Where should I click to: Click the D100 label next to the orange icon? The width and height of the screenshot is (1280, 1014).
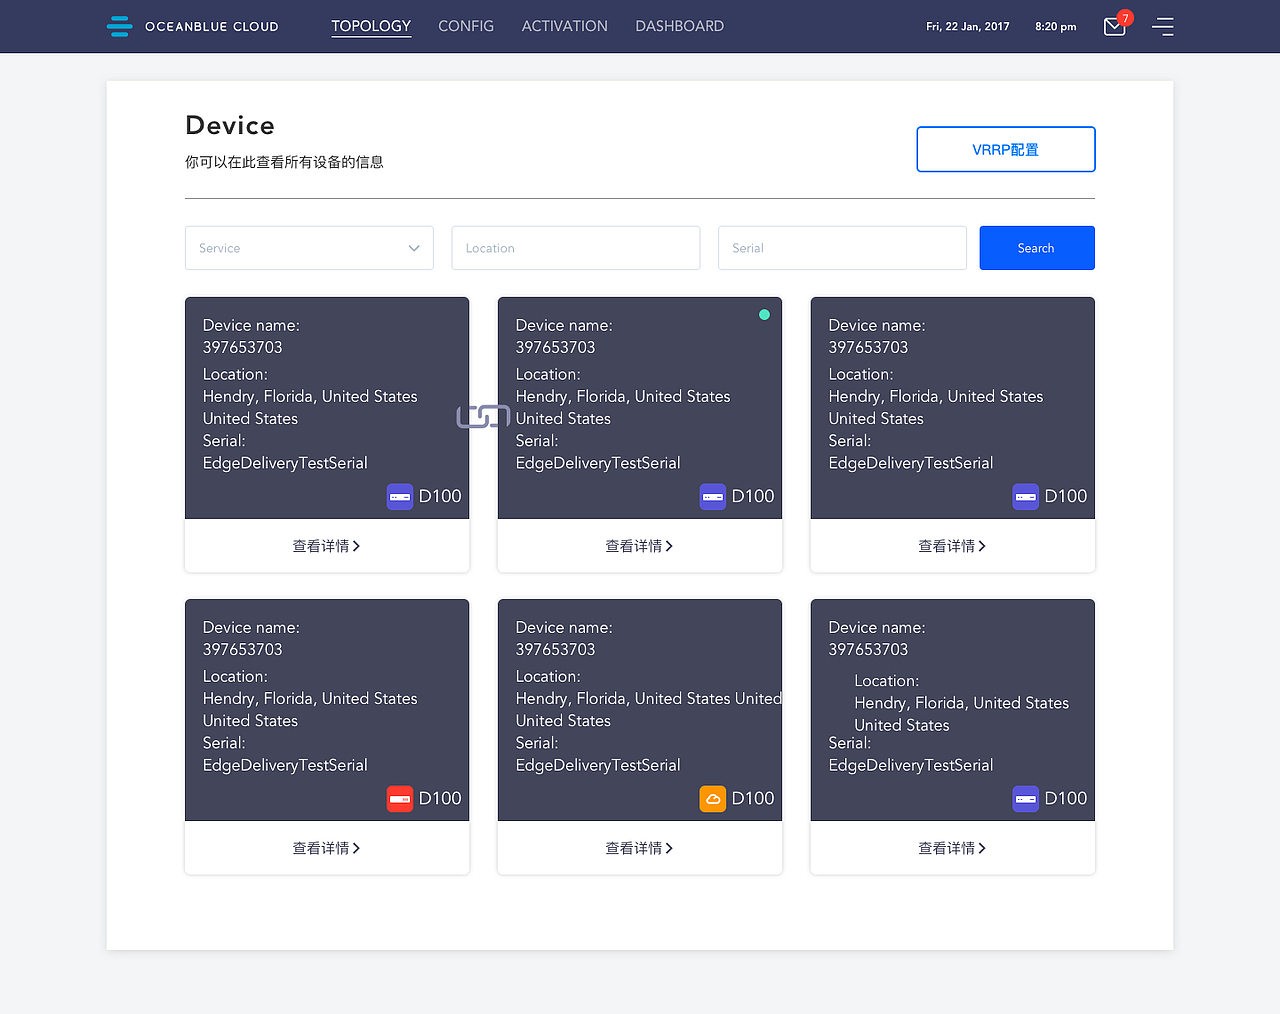[x=753, y=798]
